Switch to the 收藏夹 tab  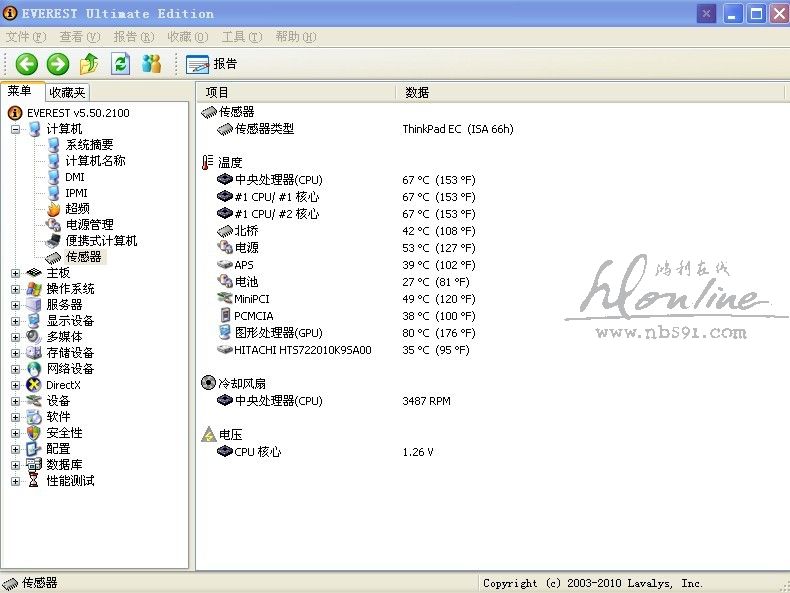click(x=67, y=92)
